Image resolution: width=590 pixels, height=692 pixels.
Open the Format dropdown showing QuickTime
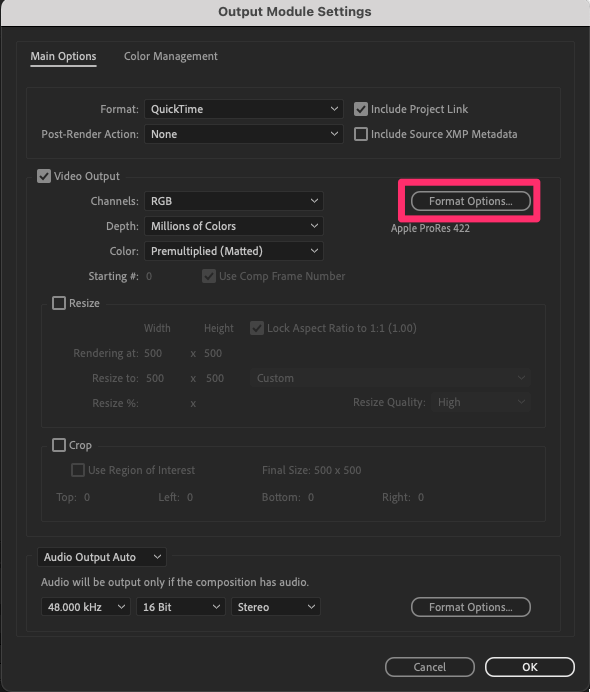244,109
